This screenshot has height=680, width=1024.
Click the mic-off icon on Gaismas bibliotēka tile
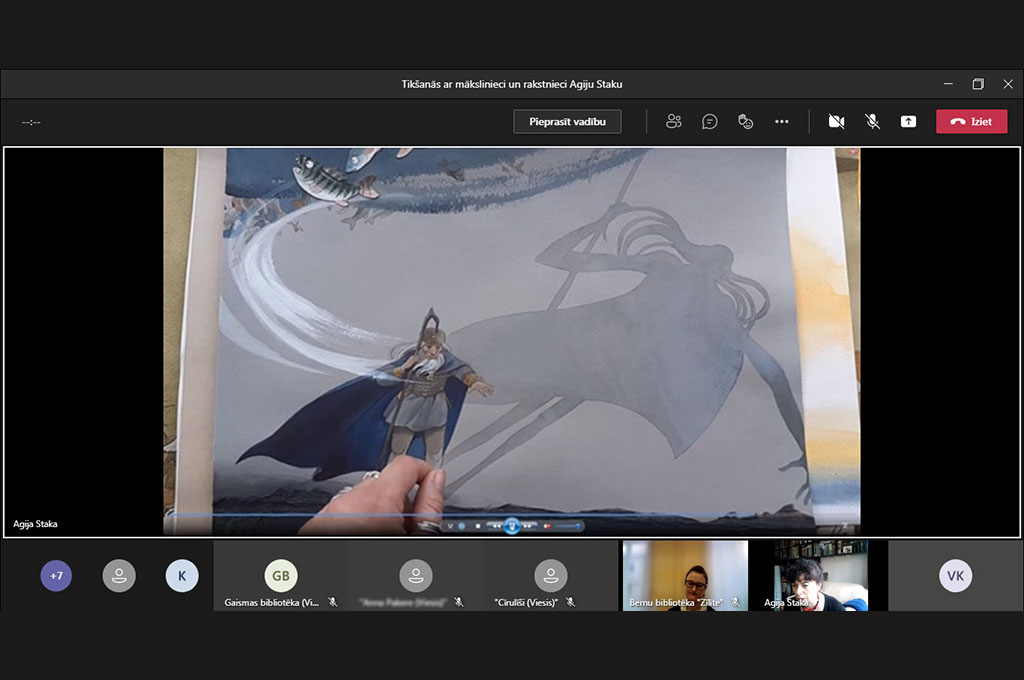333,602
